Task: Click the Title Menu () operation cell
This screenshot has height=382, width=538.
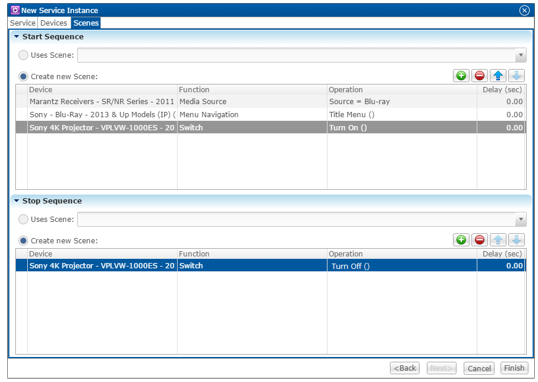Action: click(x=402, y=115)
